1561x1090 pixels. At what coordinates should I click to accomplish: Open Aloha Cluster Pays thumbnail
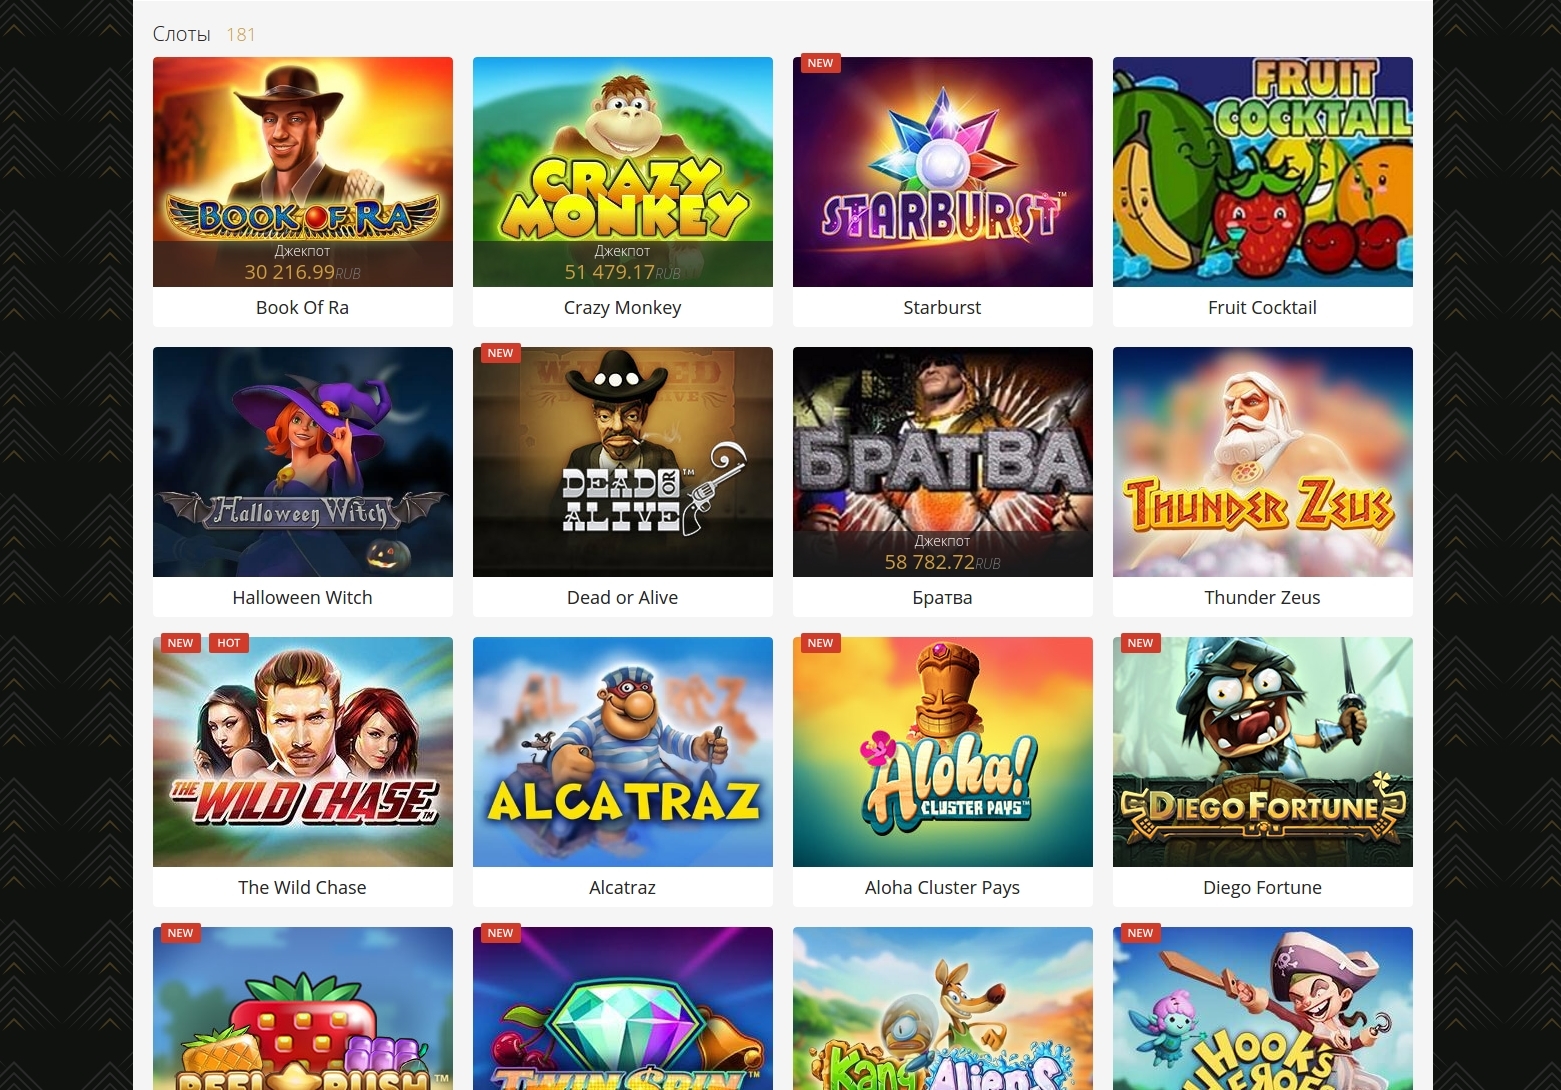click(942, 752)
